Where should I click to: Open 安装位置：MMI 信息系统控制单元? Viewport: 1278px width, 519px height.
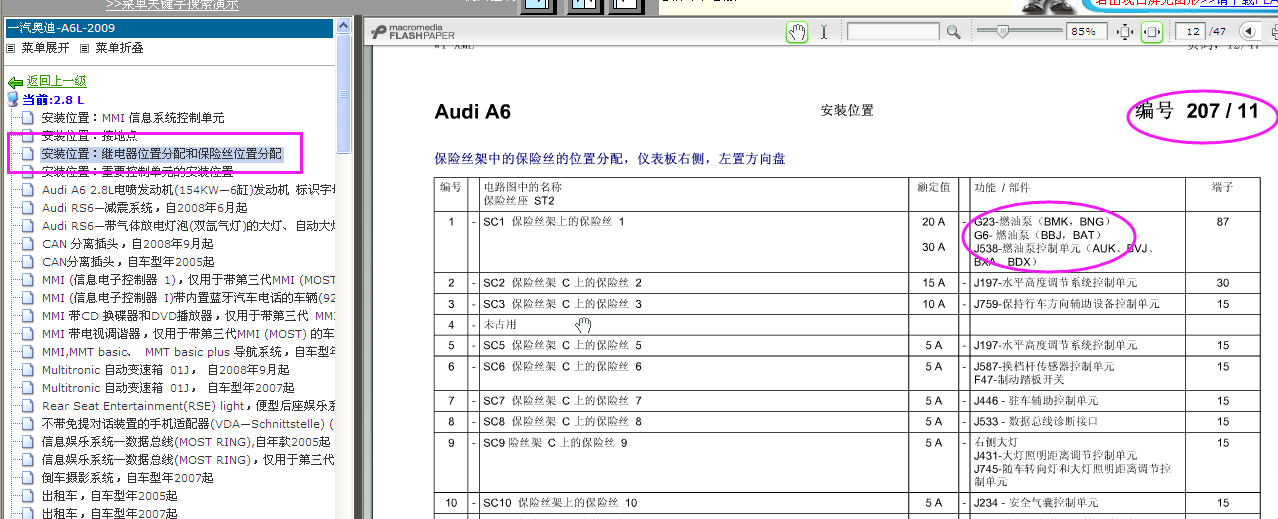[x=133, y=118]
